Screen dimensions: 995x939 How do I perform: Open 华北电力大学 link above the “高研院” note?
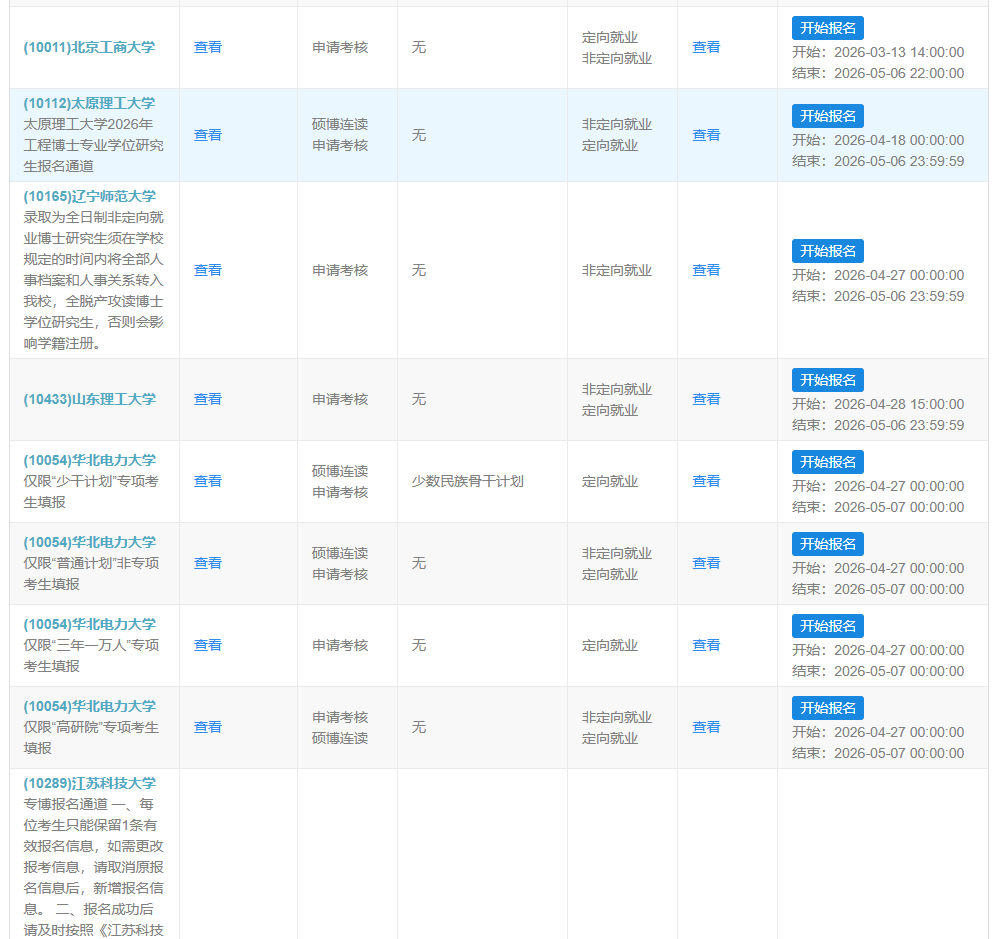click(x=89, y=706)
